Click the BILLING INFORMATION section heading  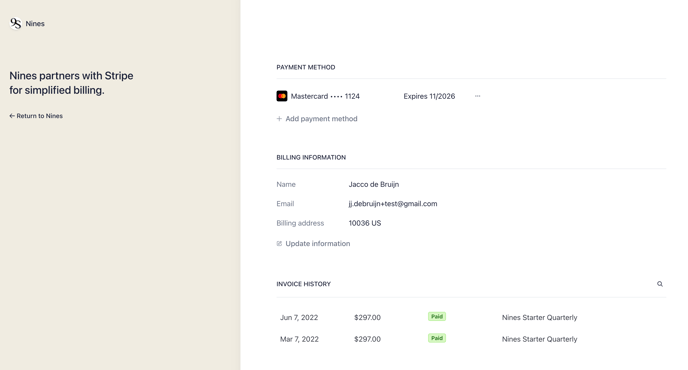tap(311, 157)
